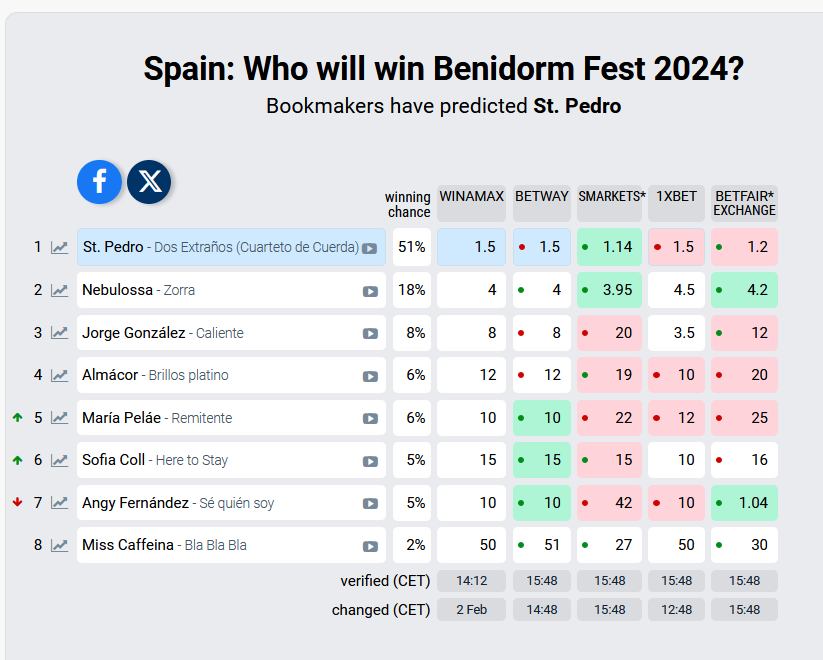Click Betfair Exchange odds 1.04 for Angy Fernández
823x660 pixels.
coord(744,503)
